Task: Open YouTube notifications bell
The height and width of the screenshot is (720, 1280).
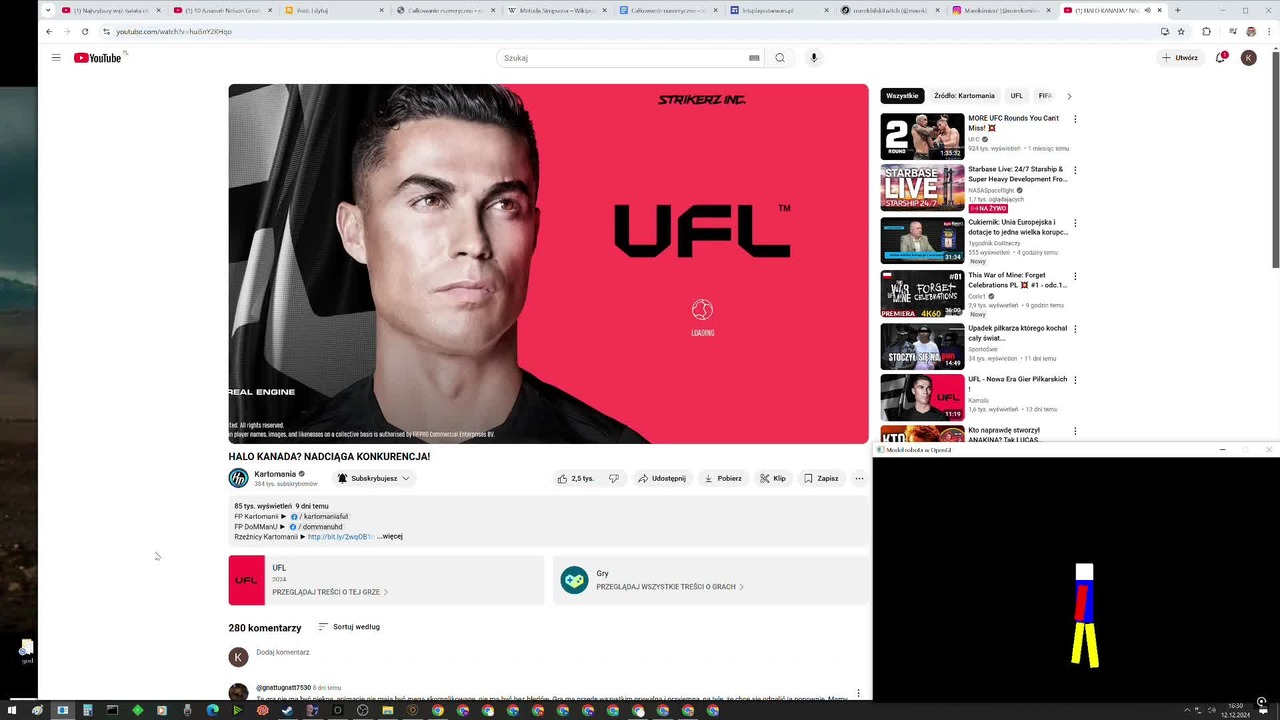Action: coord(1221,57)
